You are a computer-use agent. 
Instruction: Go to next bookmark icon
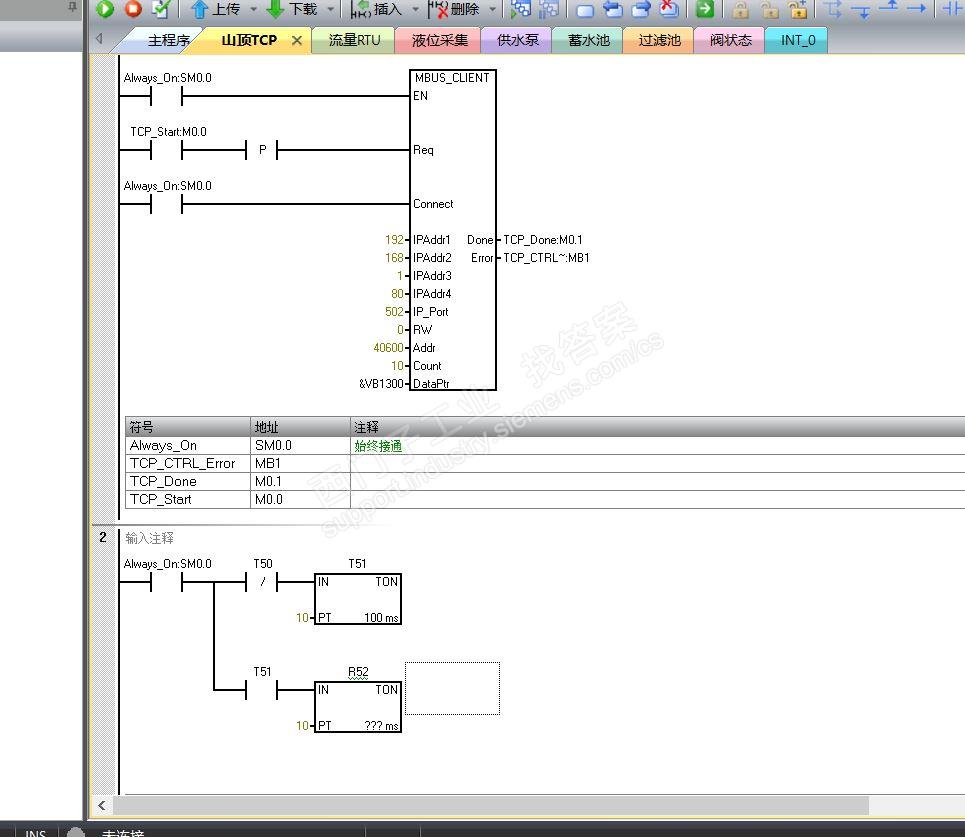[x=641, y=9]
